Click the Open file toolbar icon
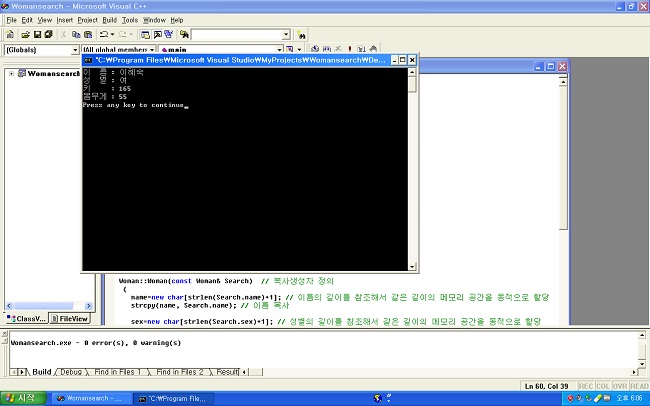 coord(23,34)
